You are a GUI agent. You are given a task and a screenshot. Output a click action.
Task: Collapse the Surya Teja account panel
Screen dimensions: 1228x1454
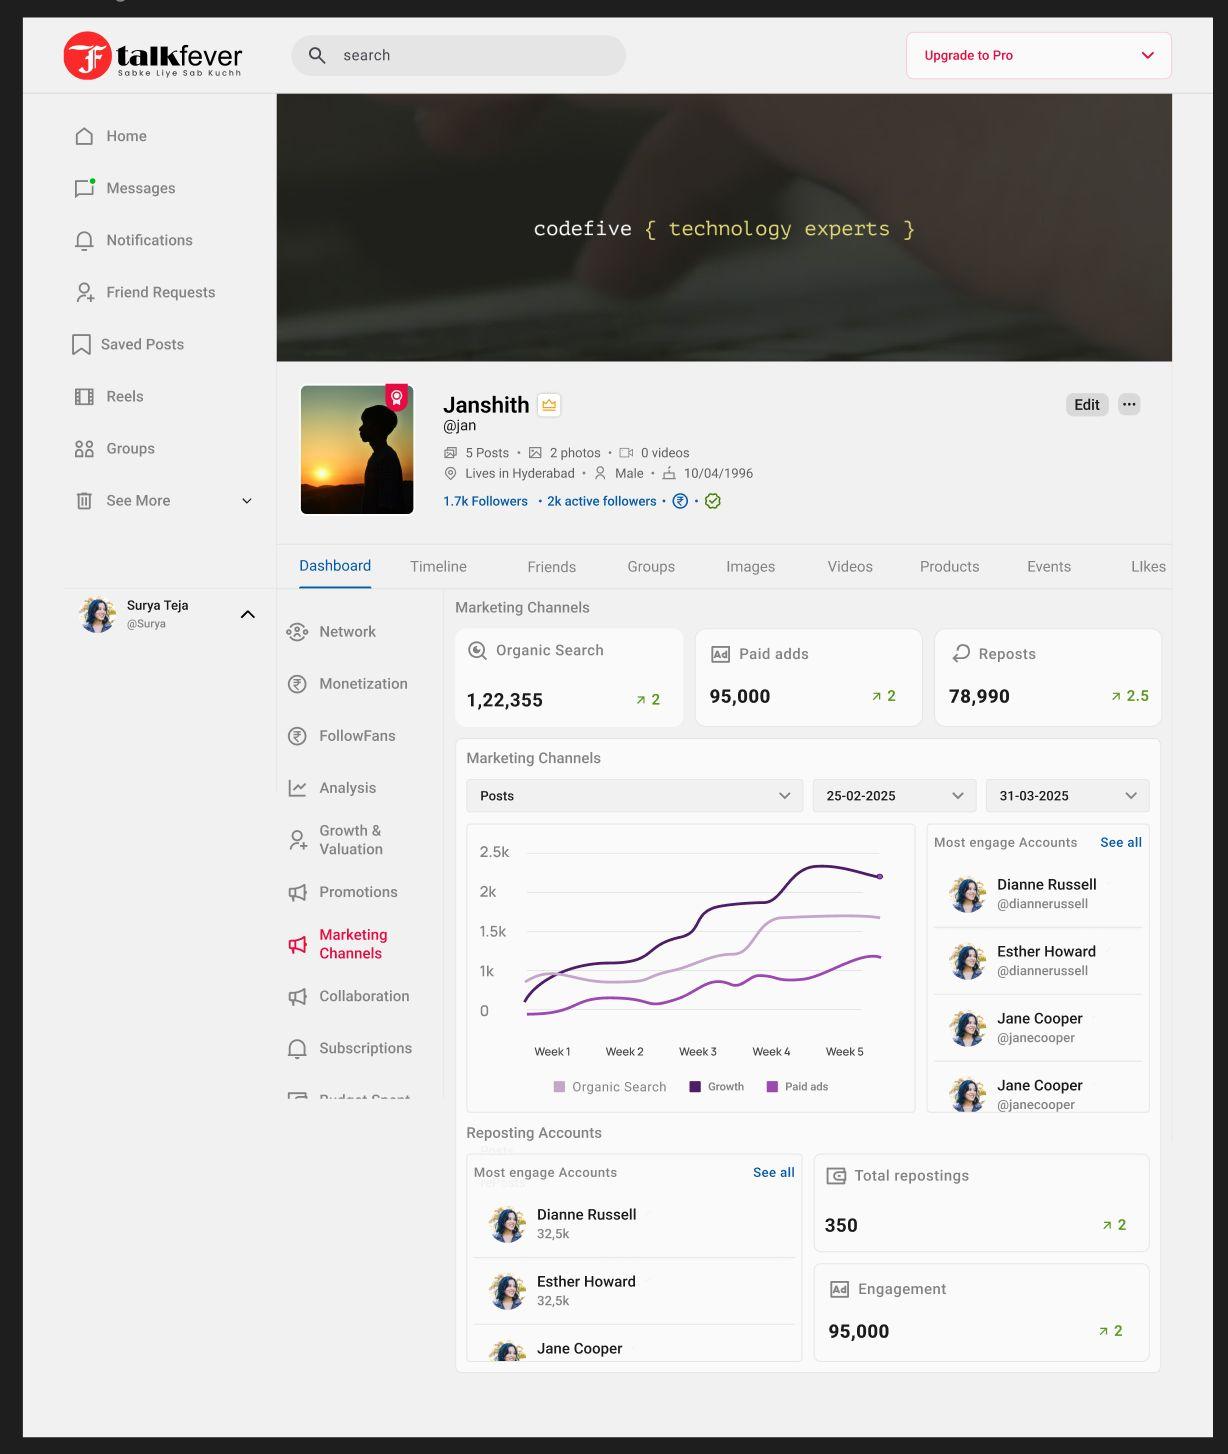click(x=247, y=614)
